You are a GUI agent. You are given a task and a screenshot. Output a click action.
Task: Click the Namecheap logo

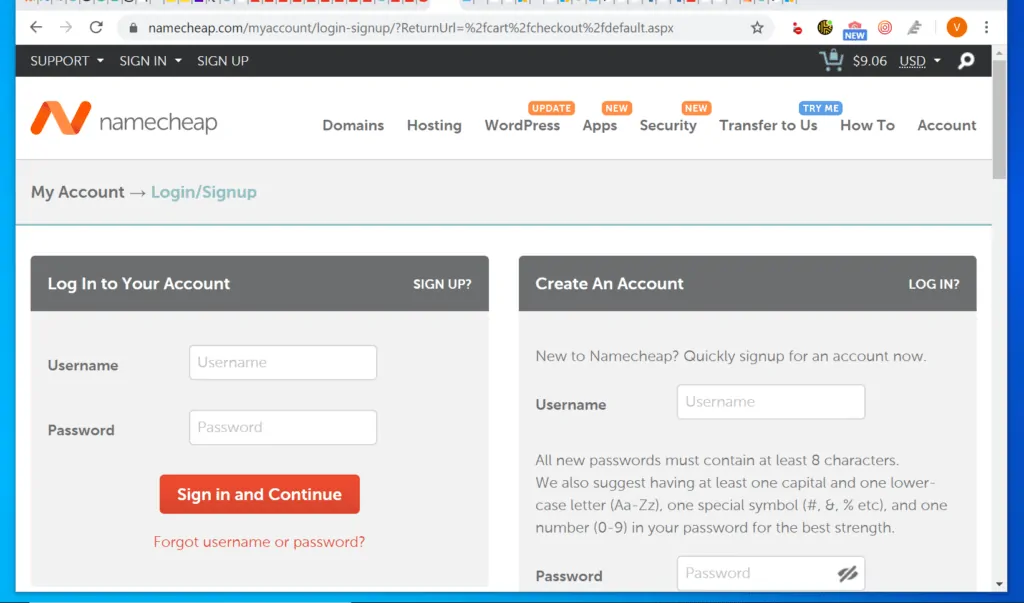(123, 118)
